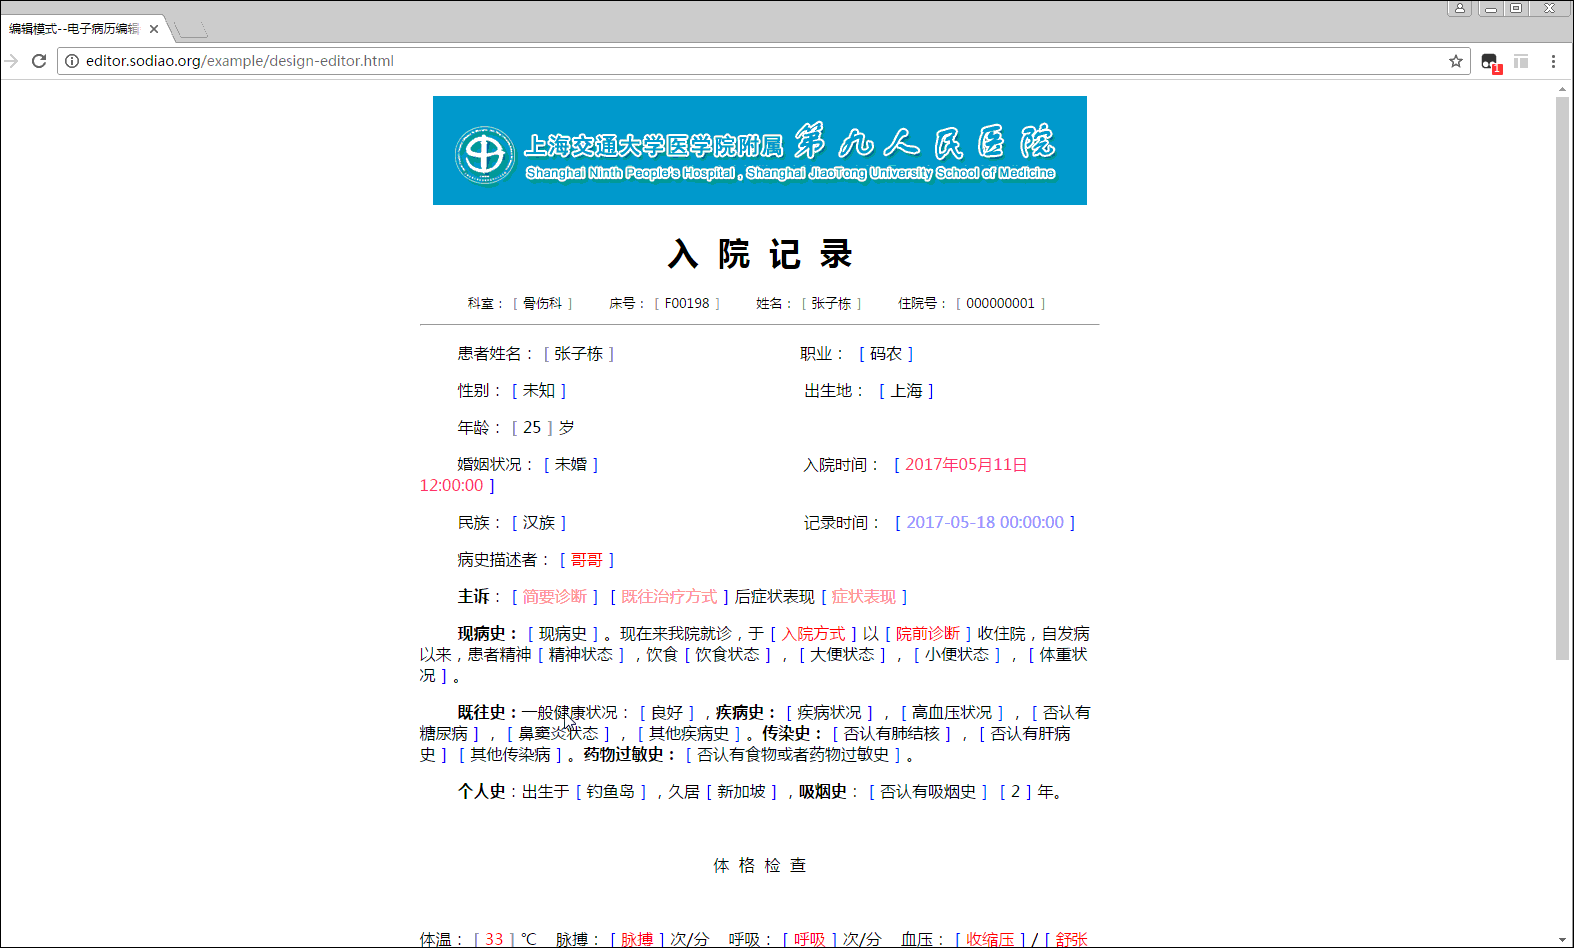Click the 现病史 bracketed input field
Viewport: 1574px width, 948px height.
pos(563,634)
